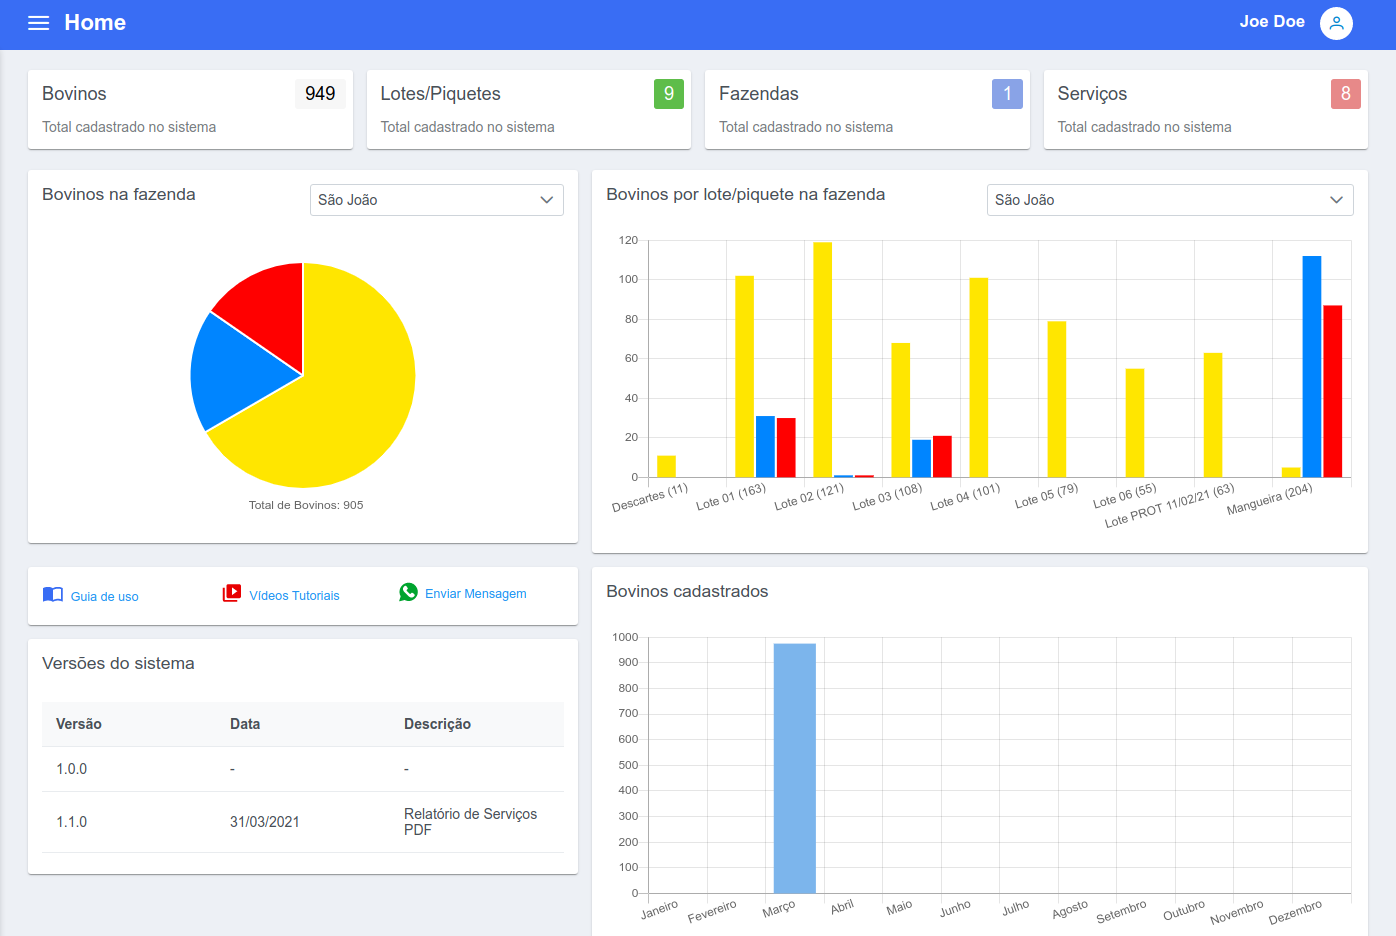Open the Bovinos summary card title
The width and height of the screenshot is (1396, 936).
click(x=74, y=94)
